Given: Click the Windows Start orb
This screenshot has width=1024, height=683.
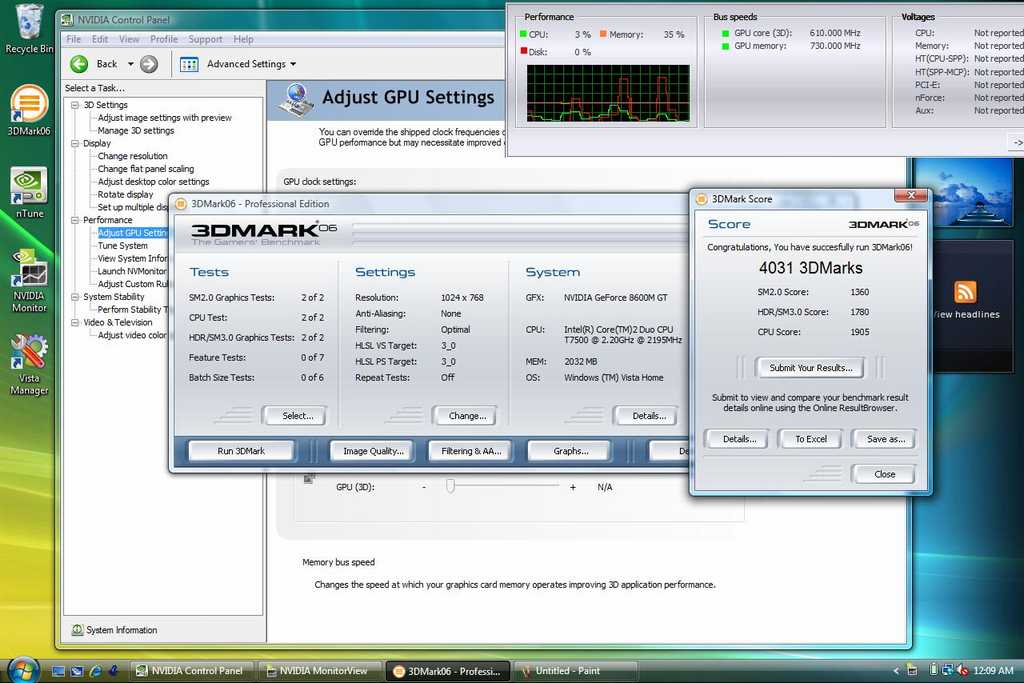Looking at the screenshot, I should click(x=22, y=669).
